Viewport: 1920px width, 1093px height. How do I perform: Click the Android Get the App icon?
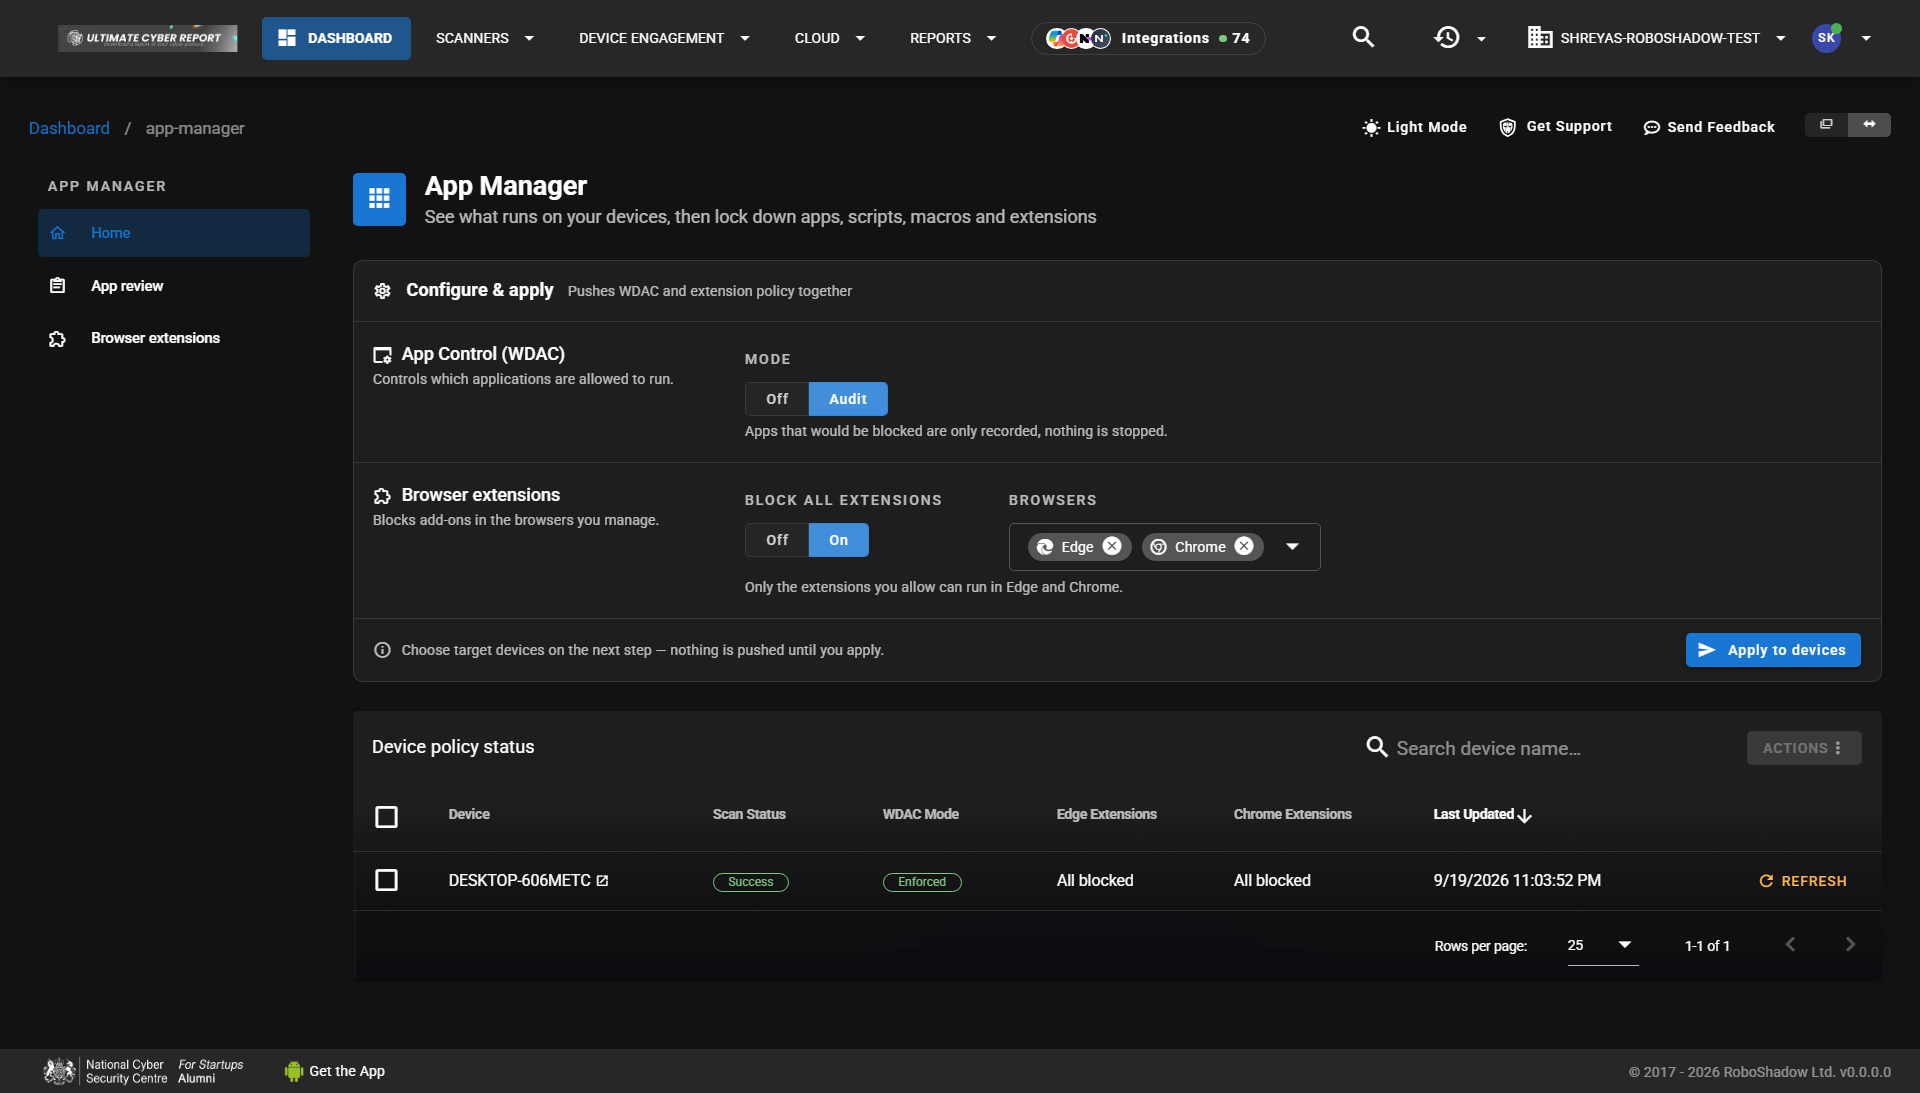(294, 1071)
